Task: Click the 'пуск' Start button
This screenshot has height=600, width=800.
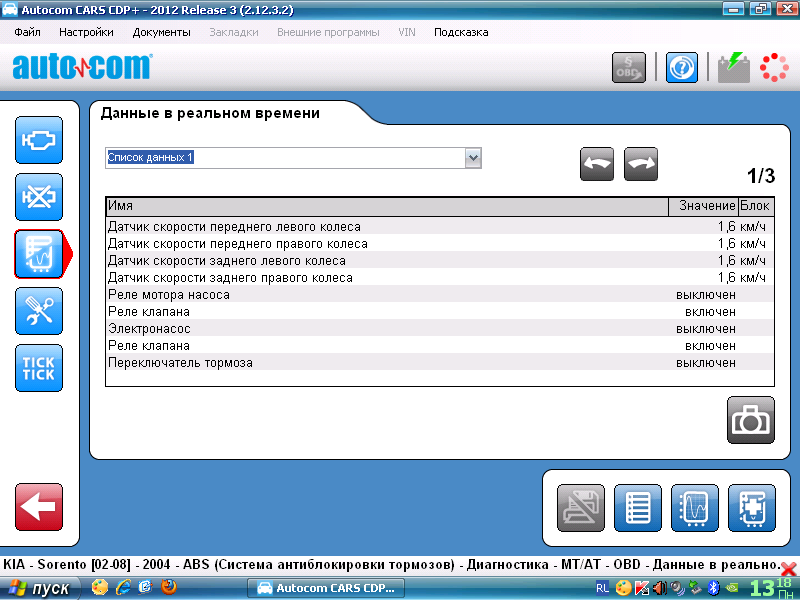Action: [40, 588]
